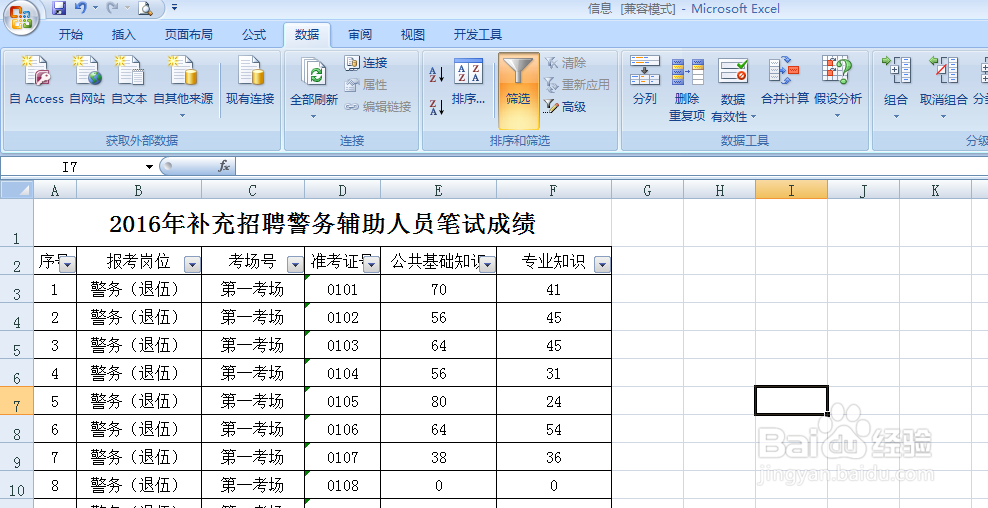The width and height of the screenshot is (988, 508).
Task: Select cell with score 70
Action: (439, 289)
